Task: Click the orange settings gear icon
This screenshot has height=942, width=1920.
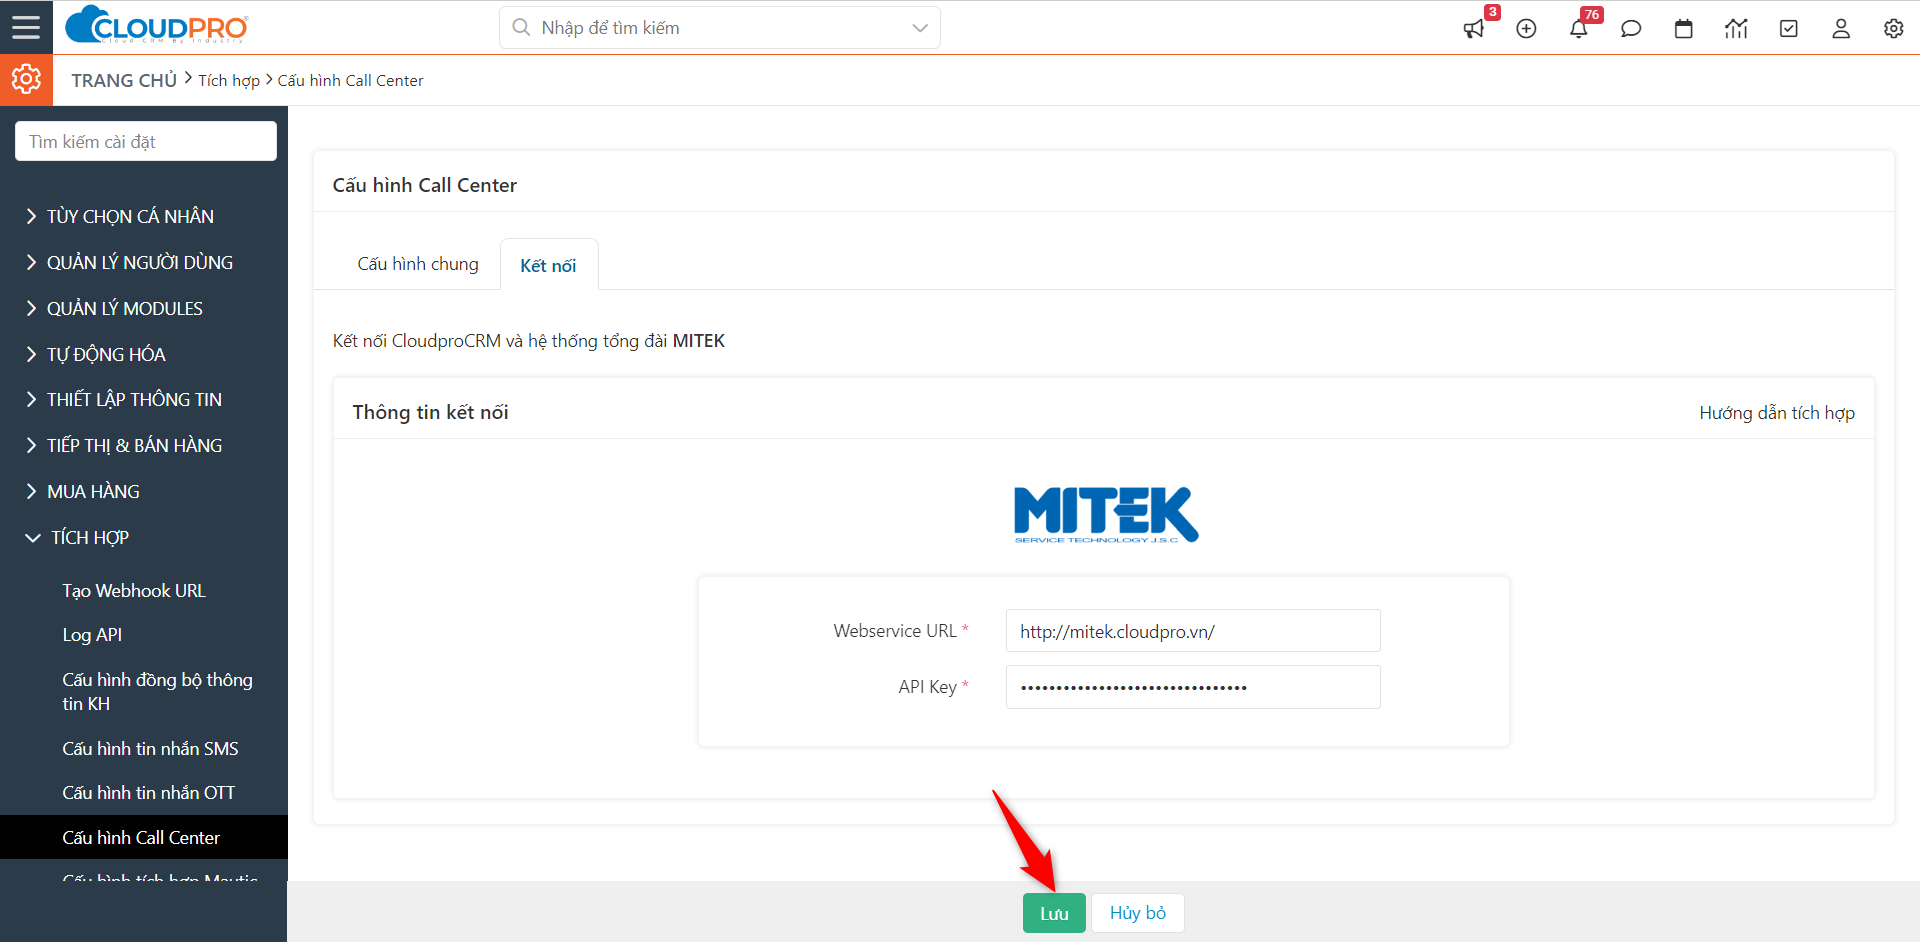Action: (x=26, y=79)
